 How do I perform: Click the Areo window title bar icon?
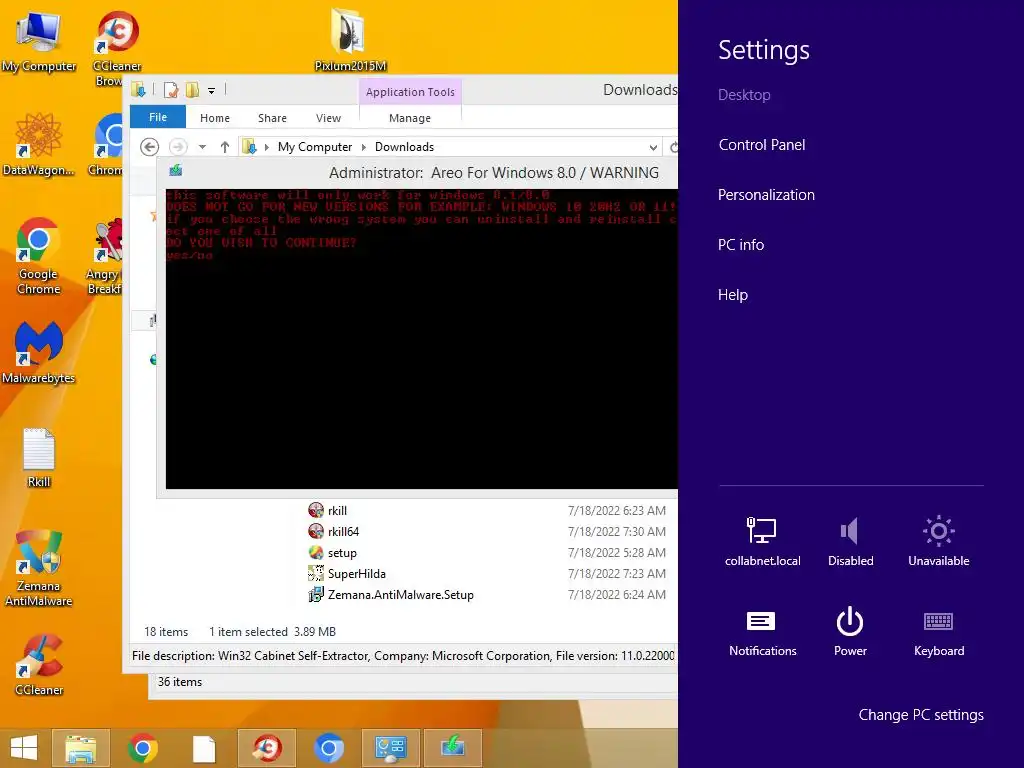[x=175, y=171]
